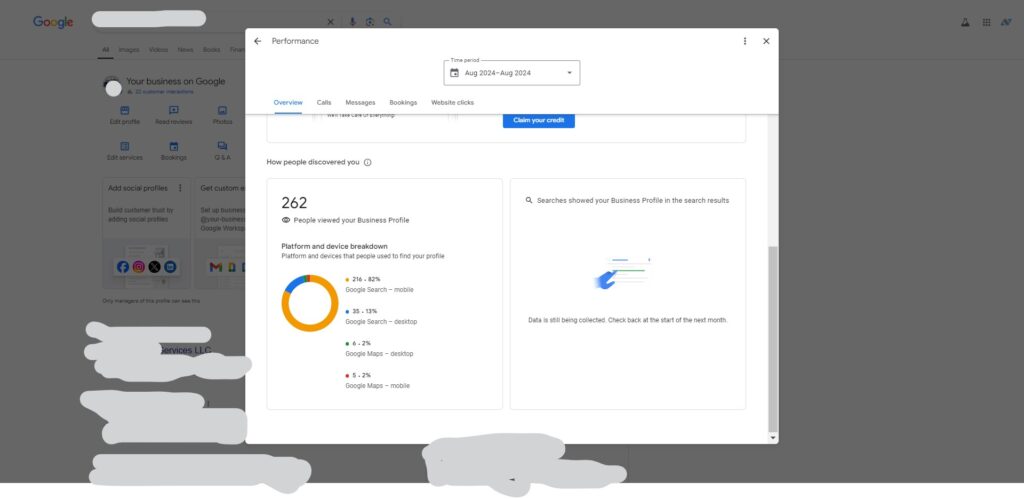
Task: Click the Google Search – mobile label
Action: click(379, 290)
